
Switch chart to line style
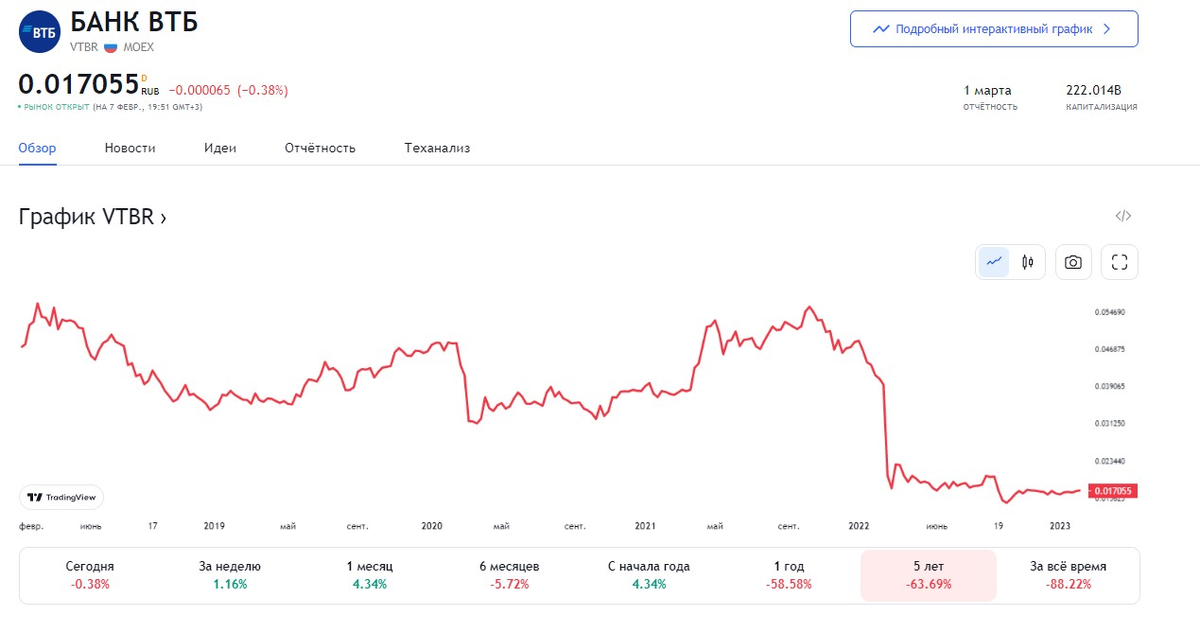[993, 262]
